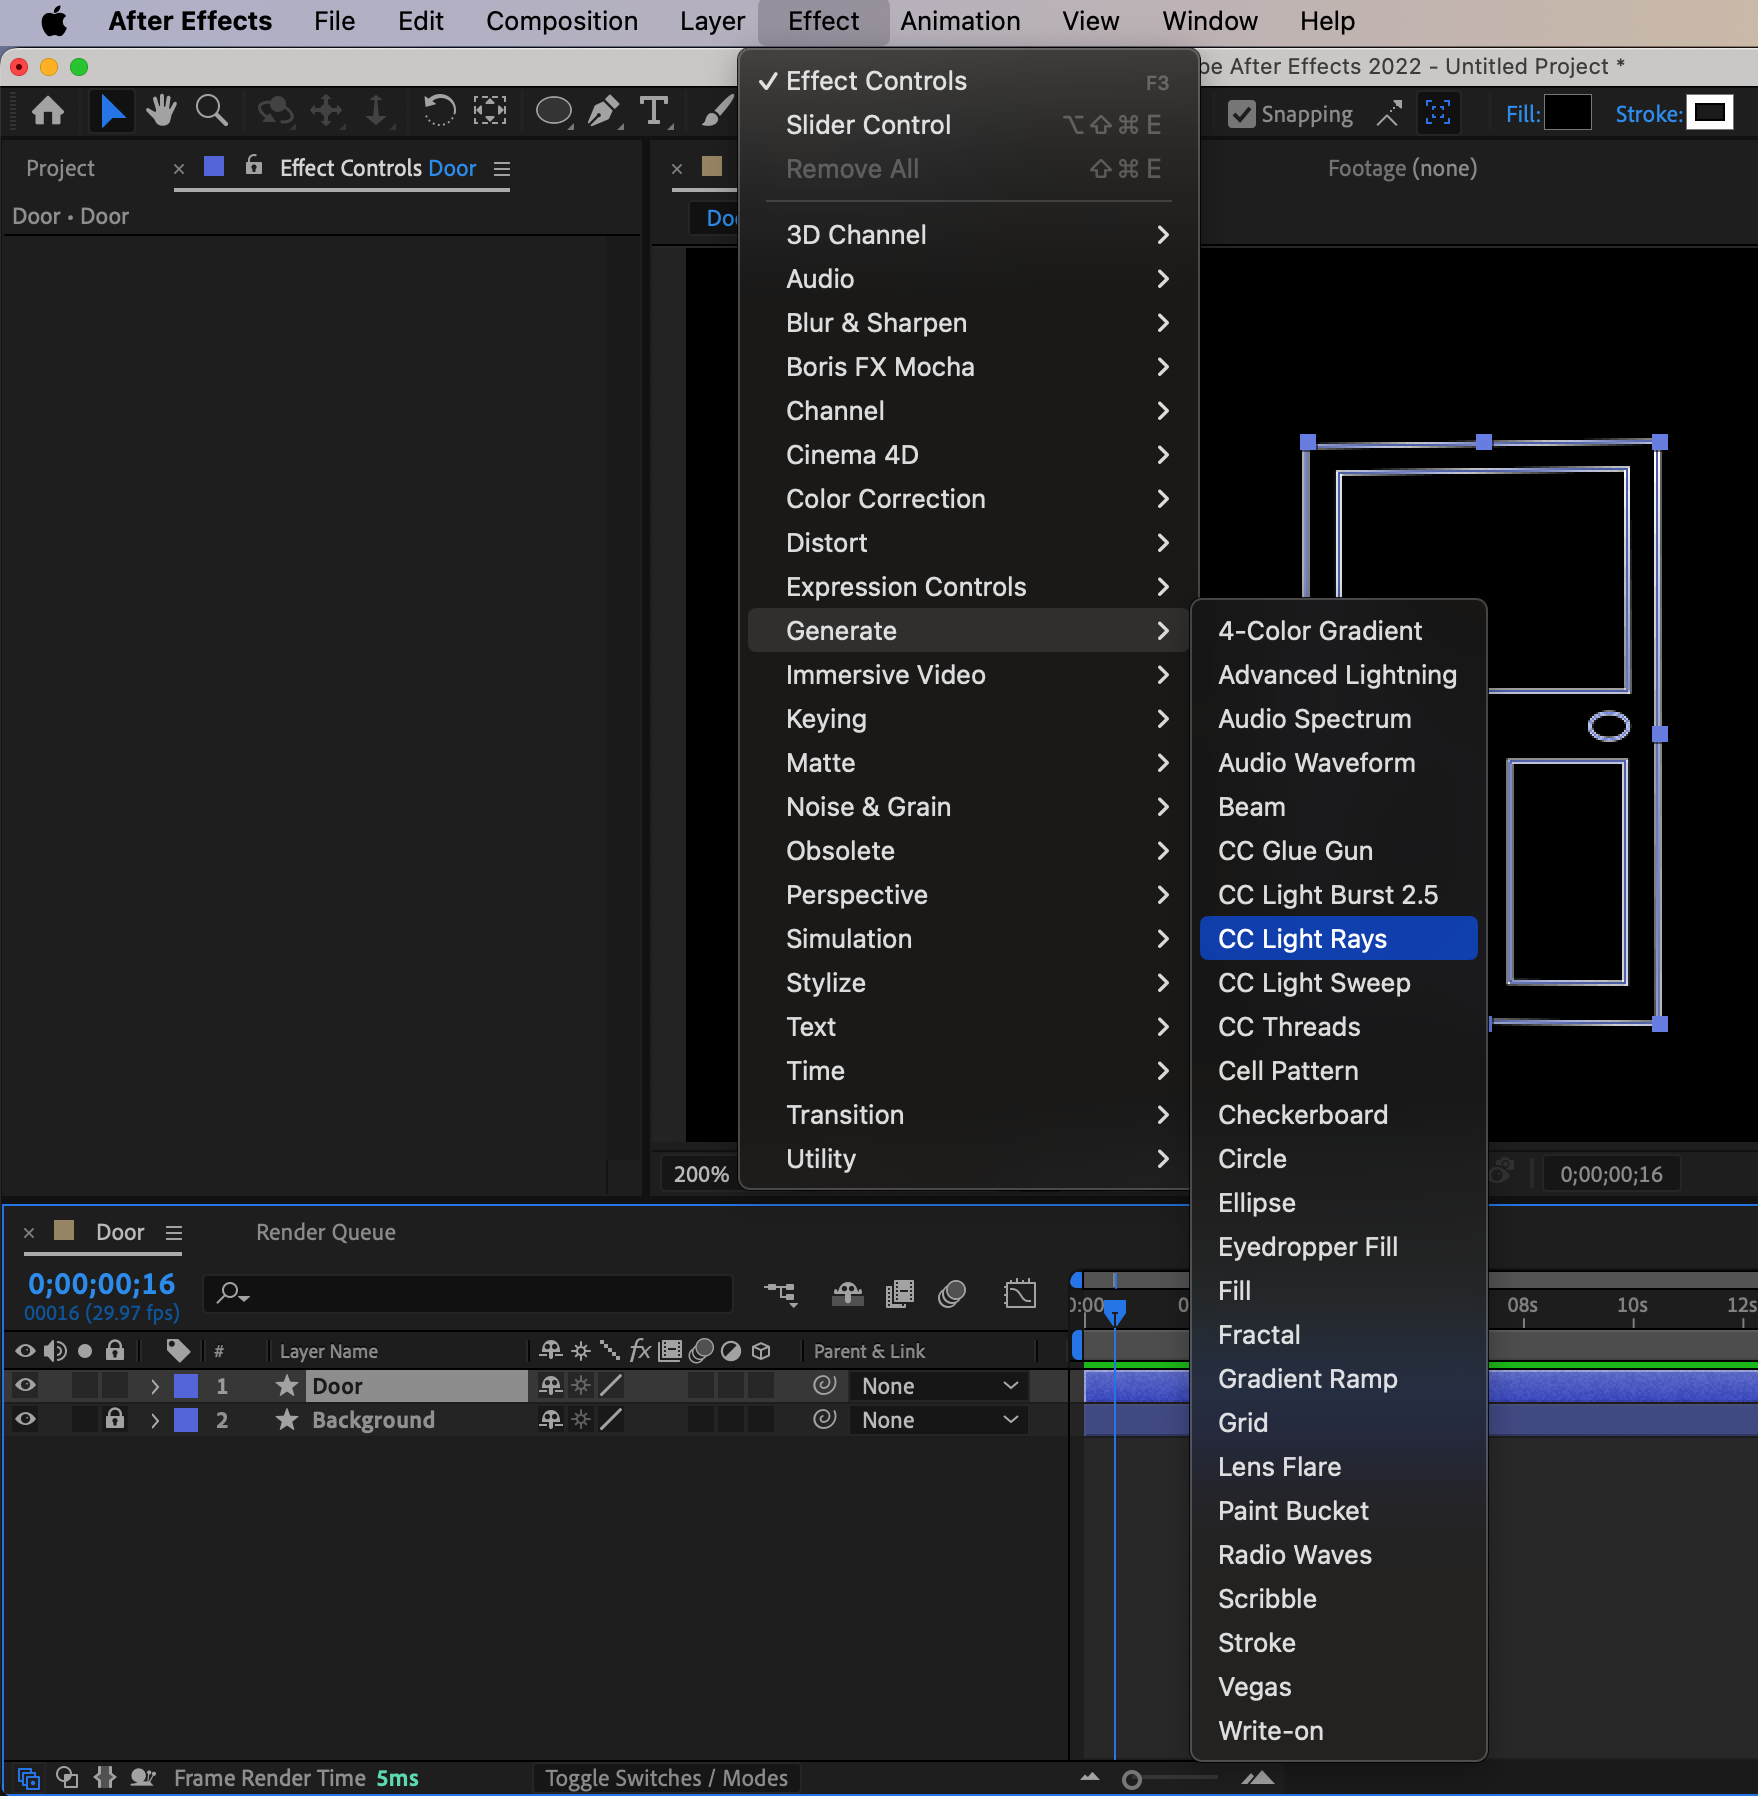Select the Ellipse shape tool

coord(553,111)
